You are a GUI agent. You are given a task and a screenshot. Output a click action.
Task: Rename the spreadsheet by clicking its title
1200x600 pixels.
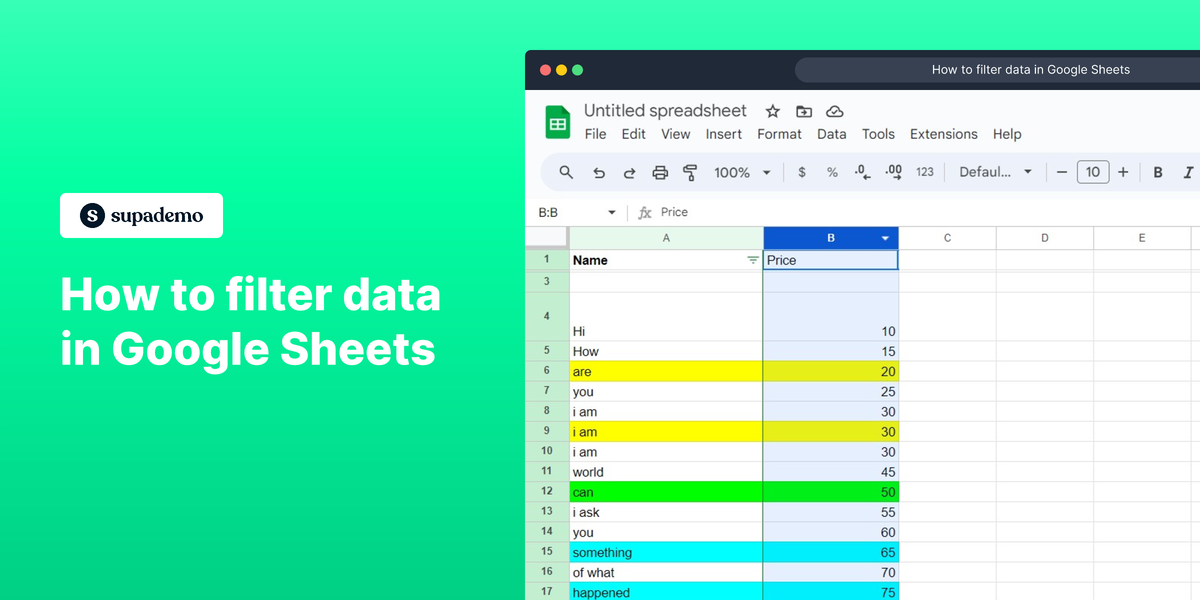[x=665, y=110]
